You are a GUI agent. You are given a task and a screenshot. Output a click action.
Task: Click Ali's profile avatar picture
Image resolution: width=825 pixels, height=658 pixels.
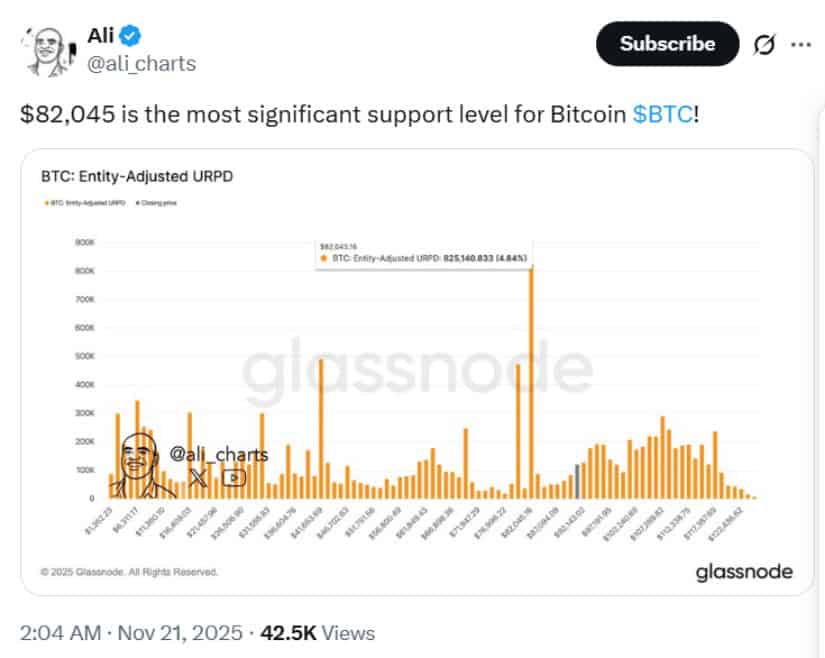46,49
